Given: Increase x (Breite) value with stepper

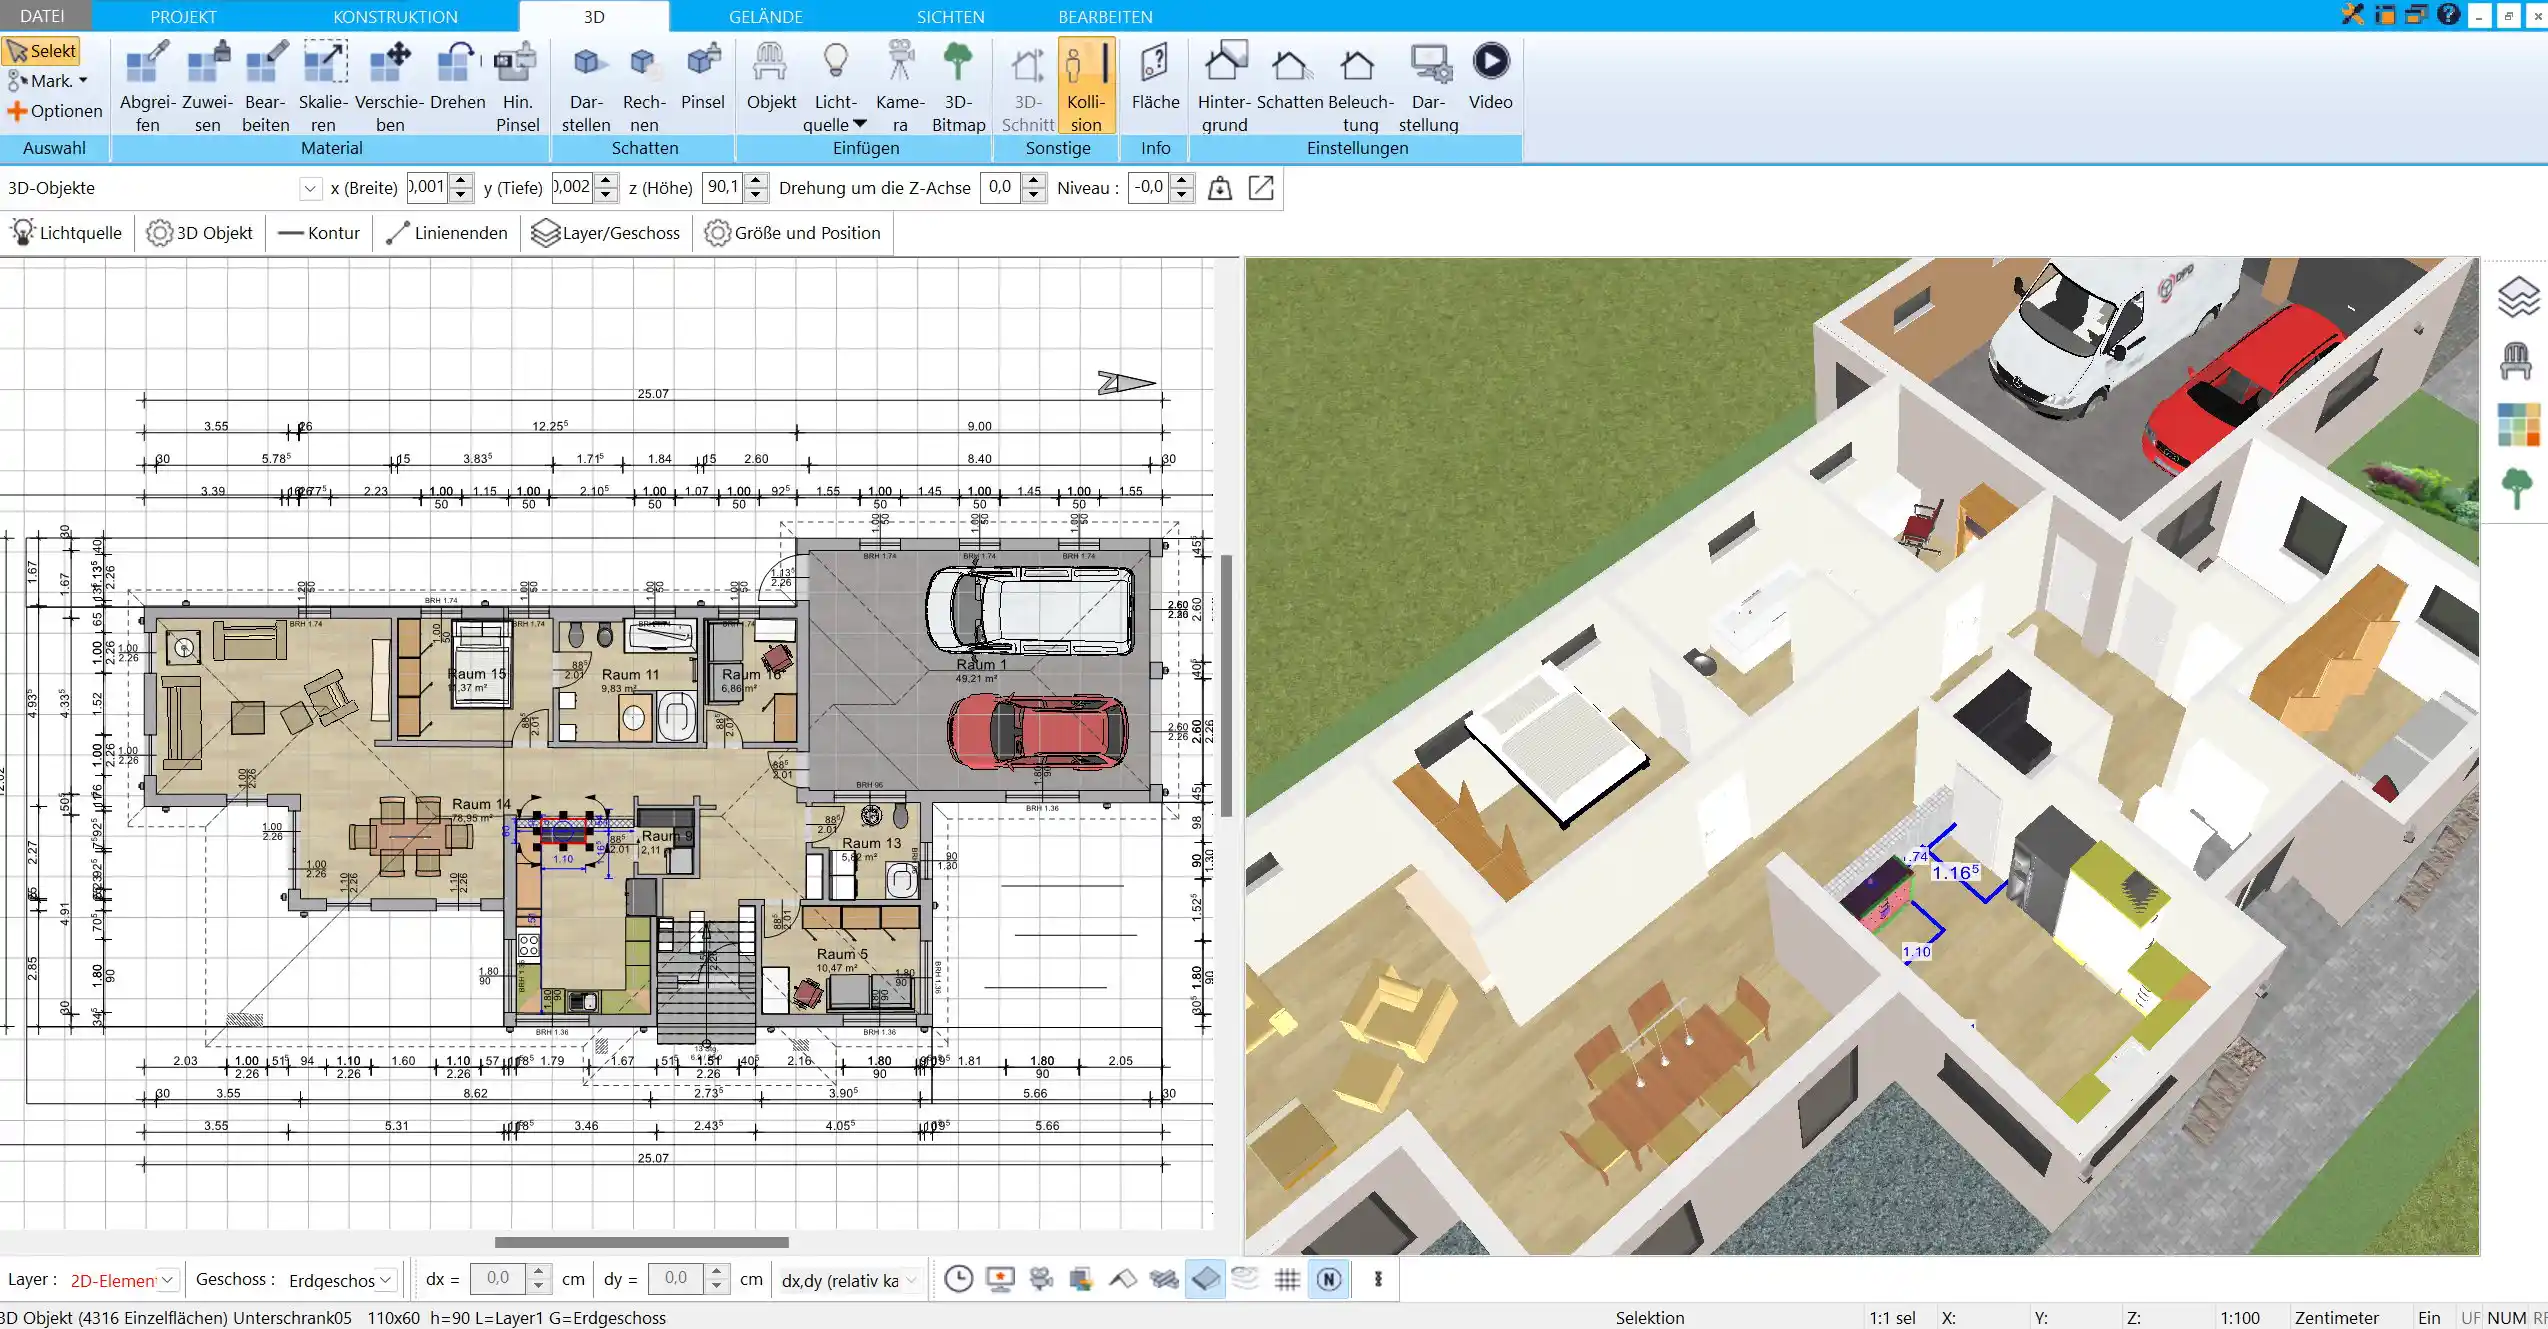Looking at the screenshot, I should tap(461, 181).
